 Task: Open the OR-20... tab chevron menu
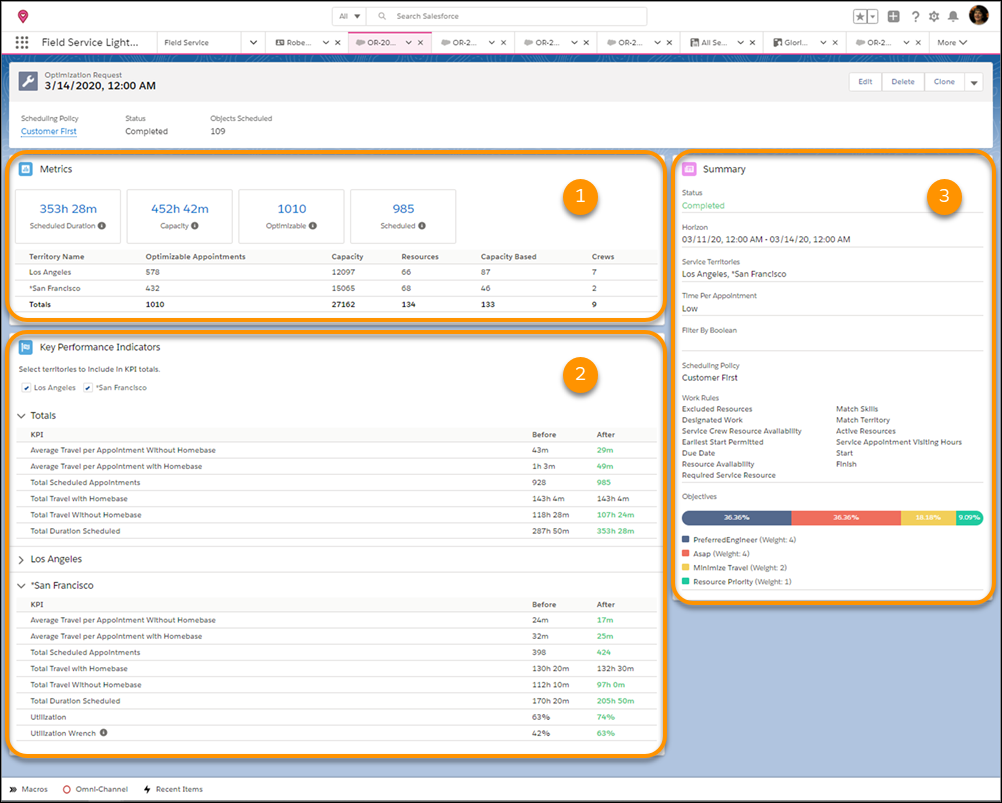[x=408, y=43]
